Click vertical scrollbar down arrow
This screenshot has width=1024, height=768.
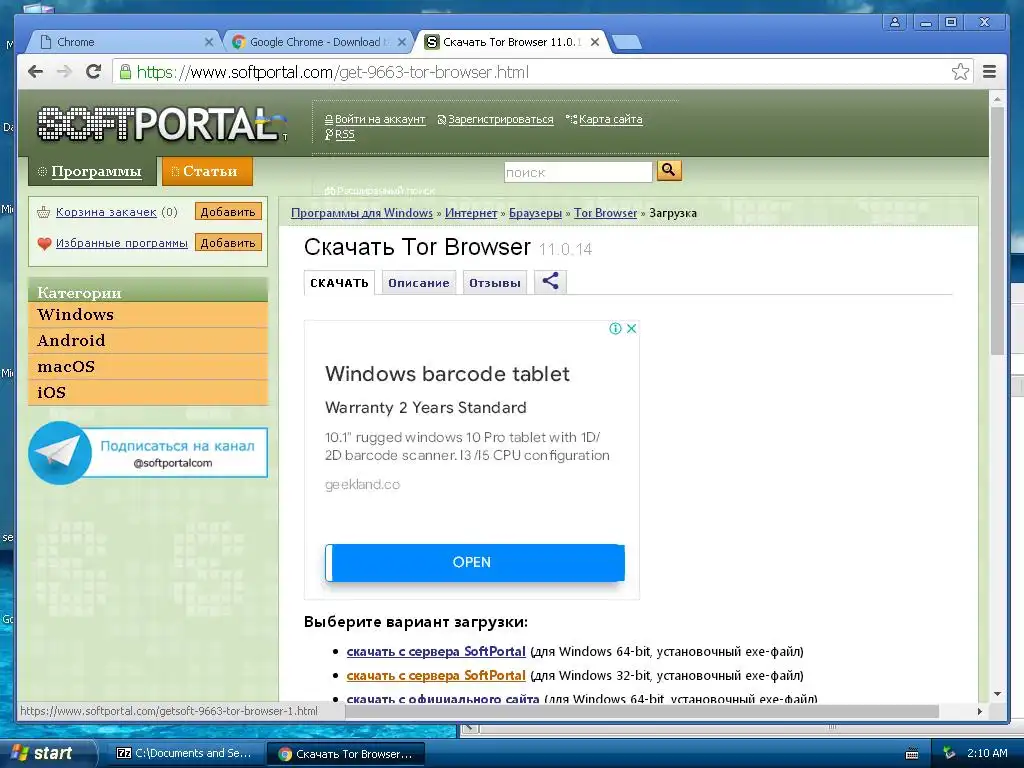tap(997, 694)
